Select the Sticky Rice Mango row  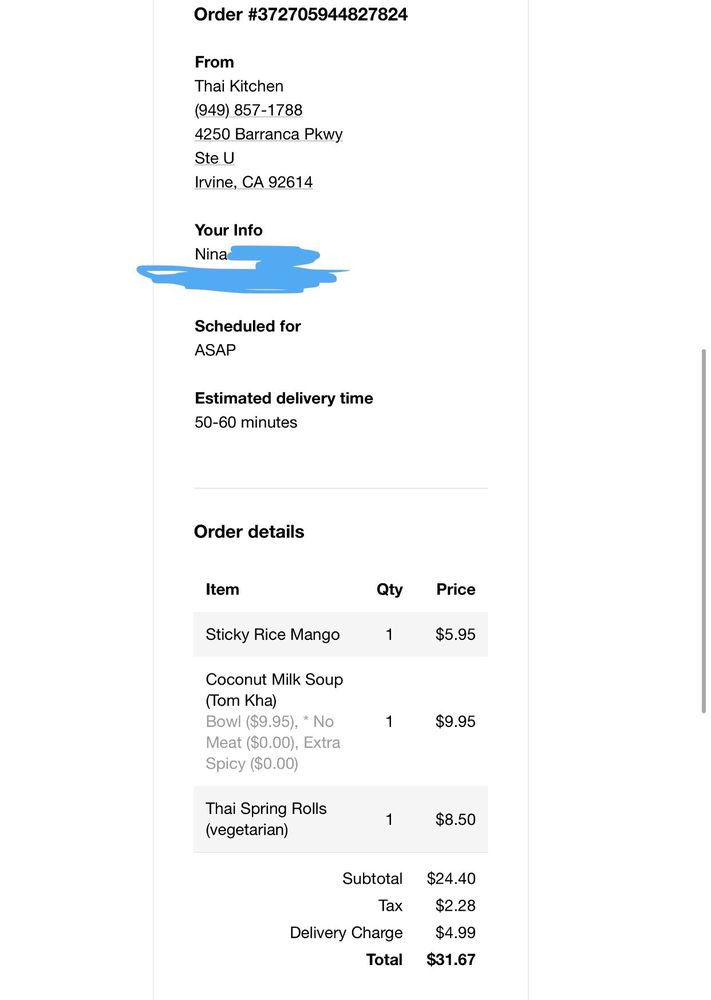pyautogui.click(x=341, y=635)
